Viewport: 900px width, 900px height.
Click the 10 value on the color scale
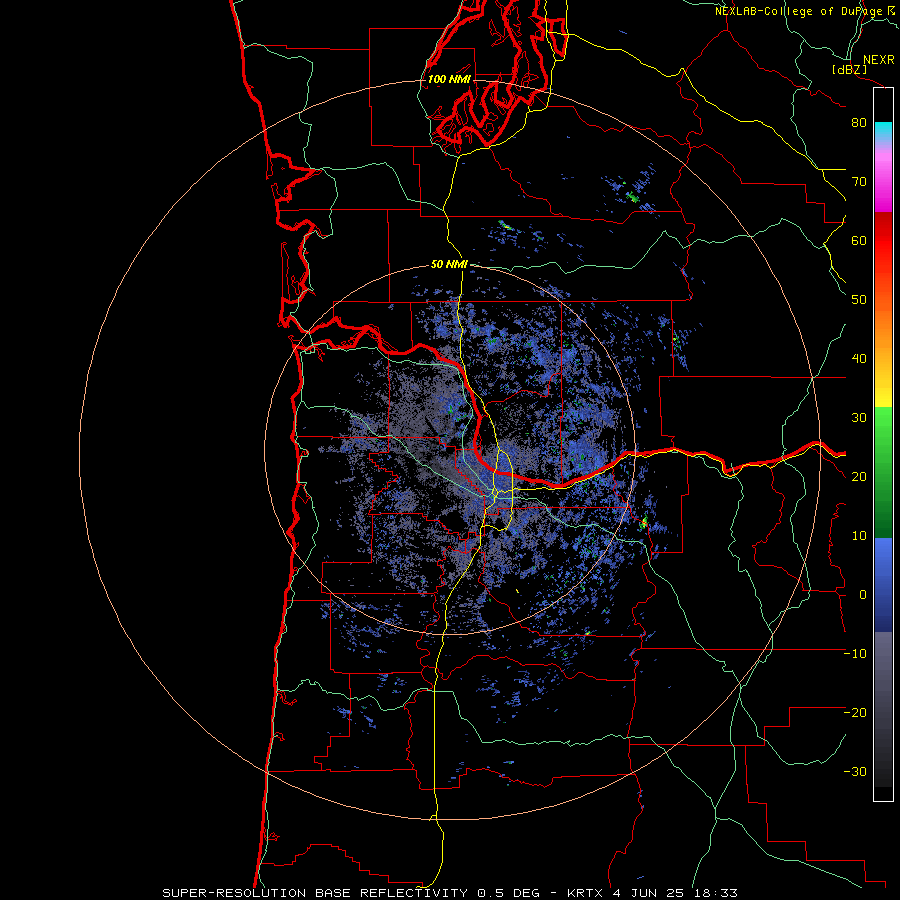859,536
